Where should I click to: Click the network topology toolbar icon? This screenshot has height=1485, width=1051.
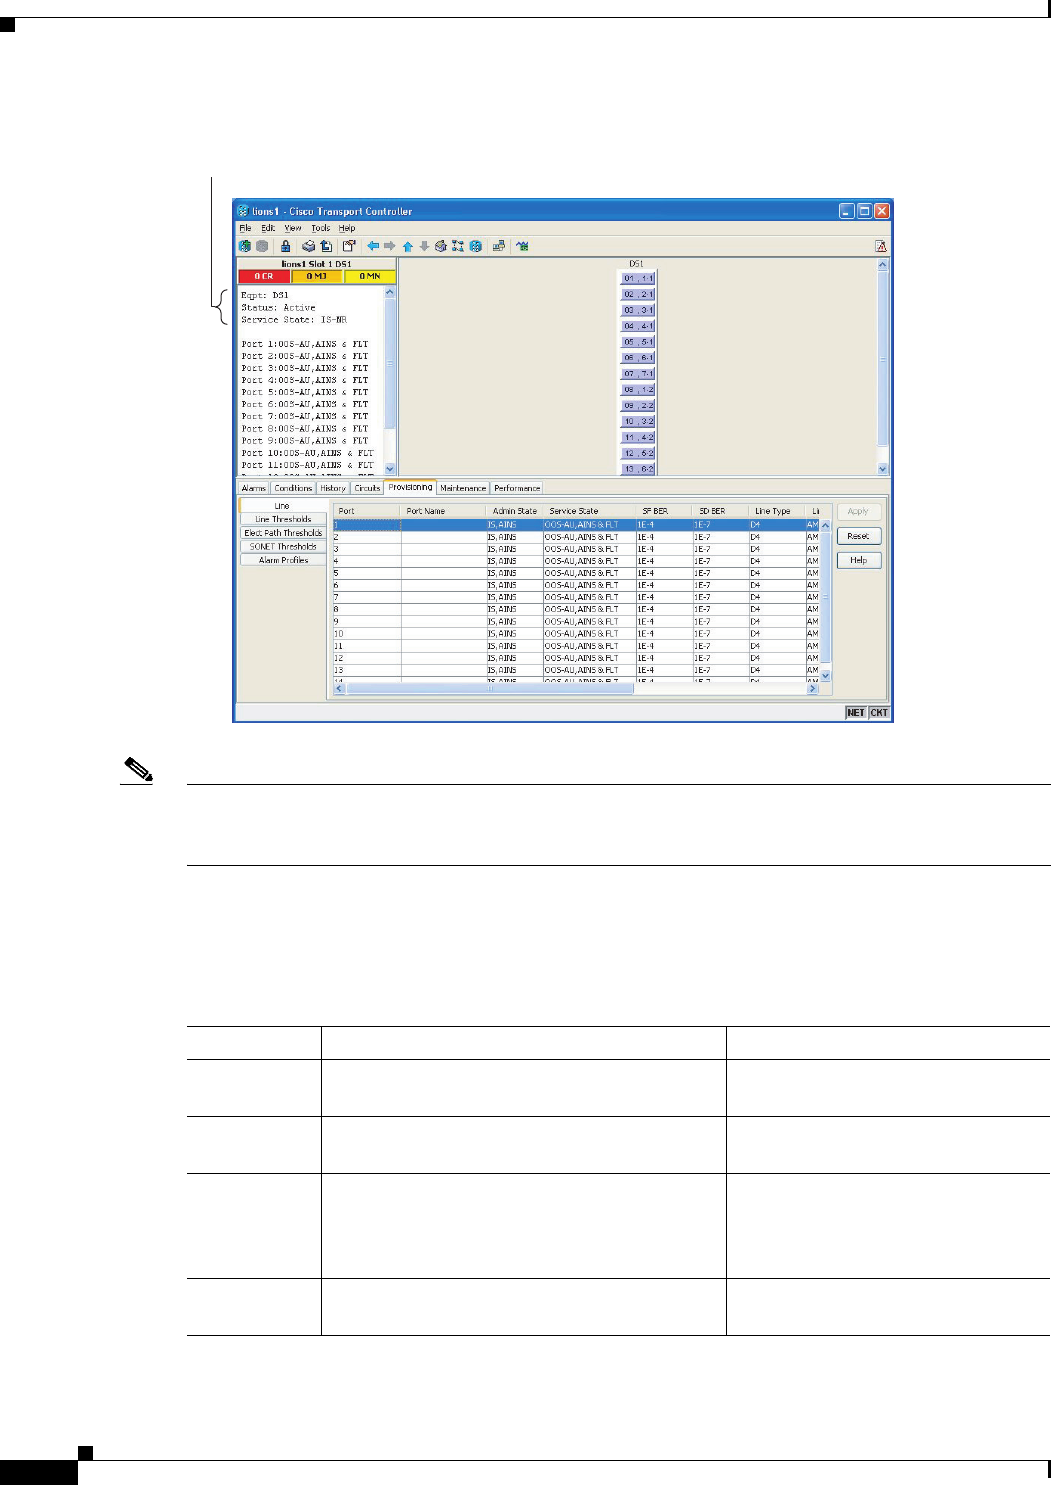(x=458, y=246)
